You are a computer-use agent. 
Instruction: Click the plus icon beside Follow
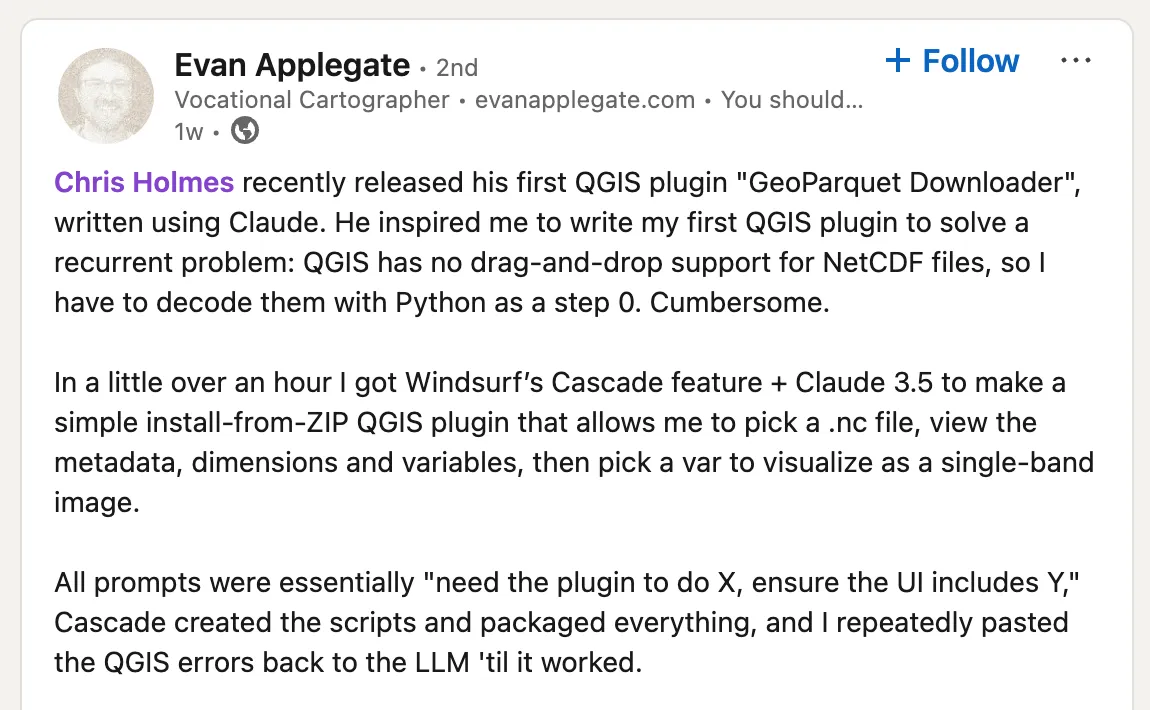coord(898,61)
